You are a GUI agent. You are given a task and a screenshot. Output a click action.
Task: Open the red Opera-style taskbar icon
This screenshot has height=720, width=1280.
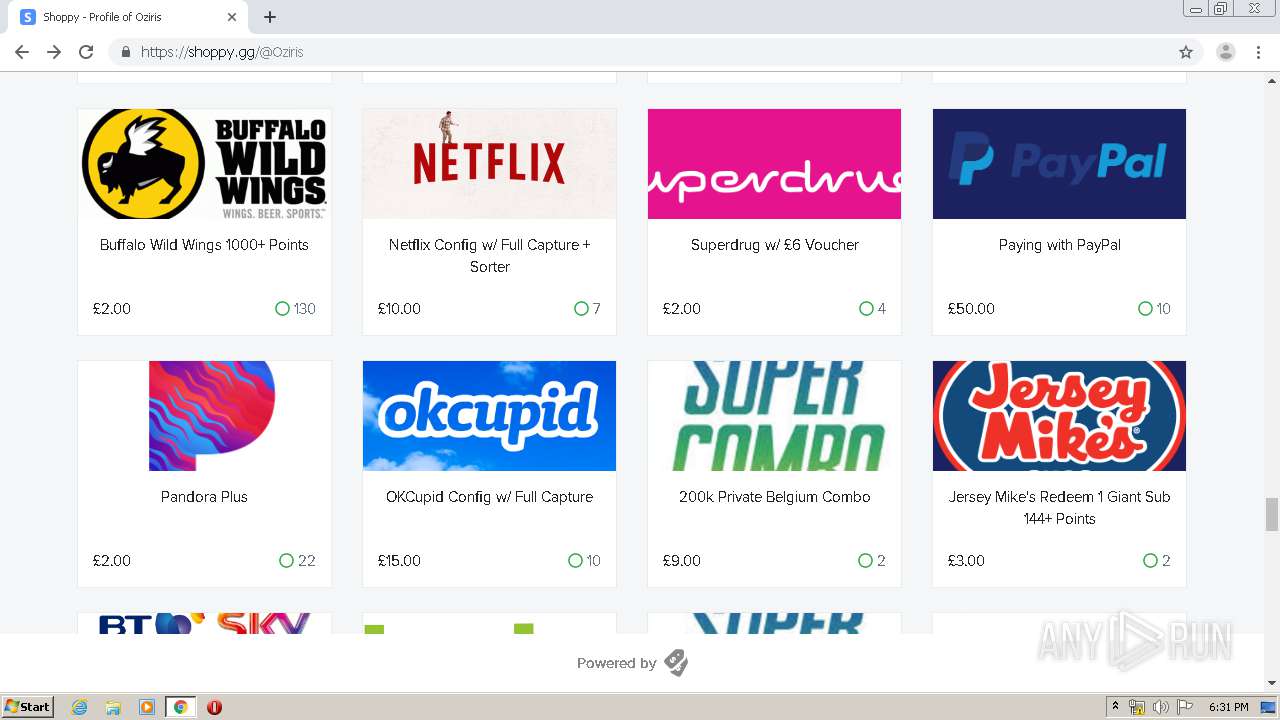tap(214, 707)
